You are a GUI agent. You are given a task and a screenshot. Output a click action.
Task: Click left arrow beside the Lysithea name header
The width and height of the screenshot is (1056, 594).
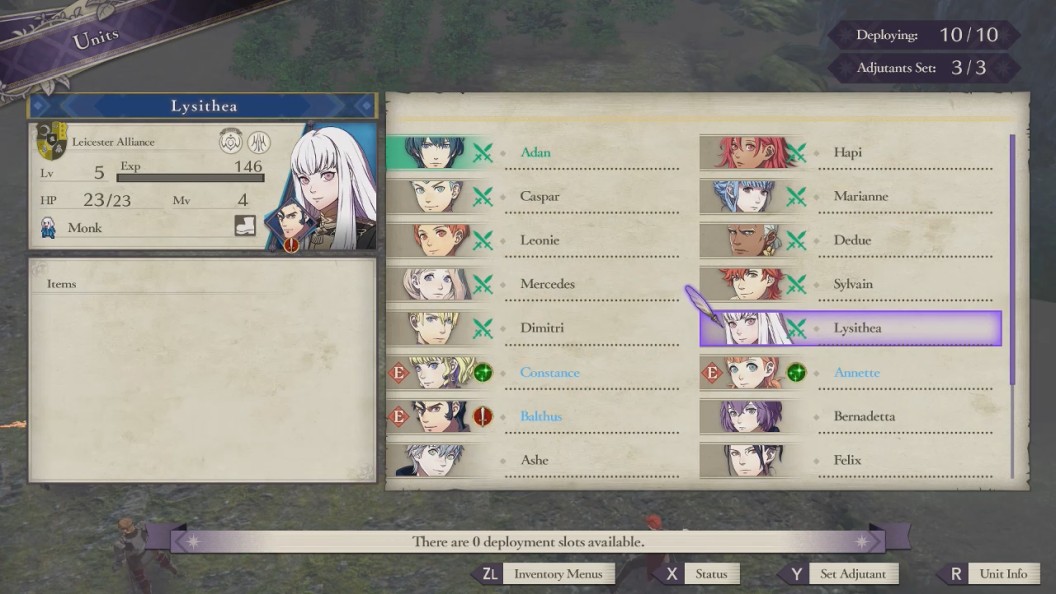click(38, 106)
